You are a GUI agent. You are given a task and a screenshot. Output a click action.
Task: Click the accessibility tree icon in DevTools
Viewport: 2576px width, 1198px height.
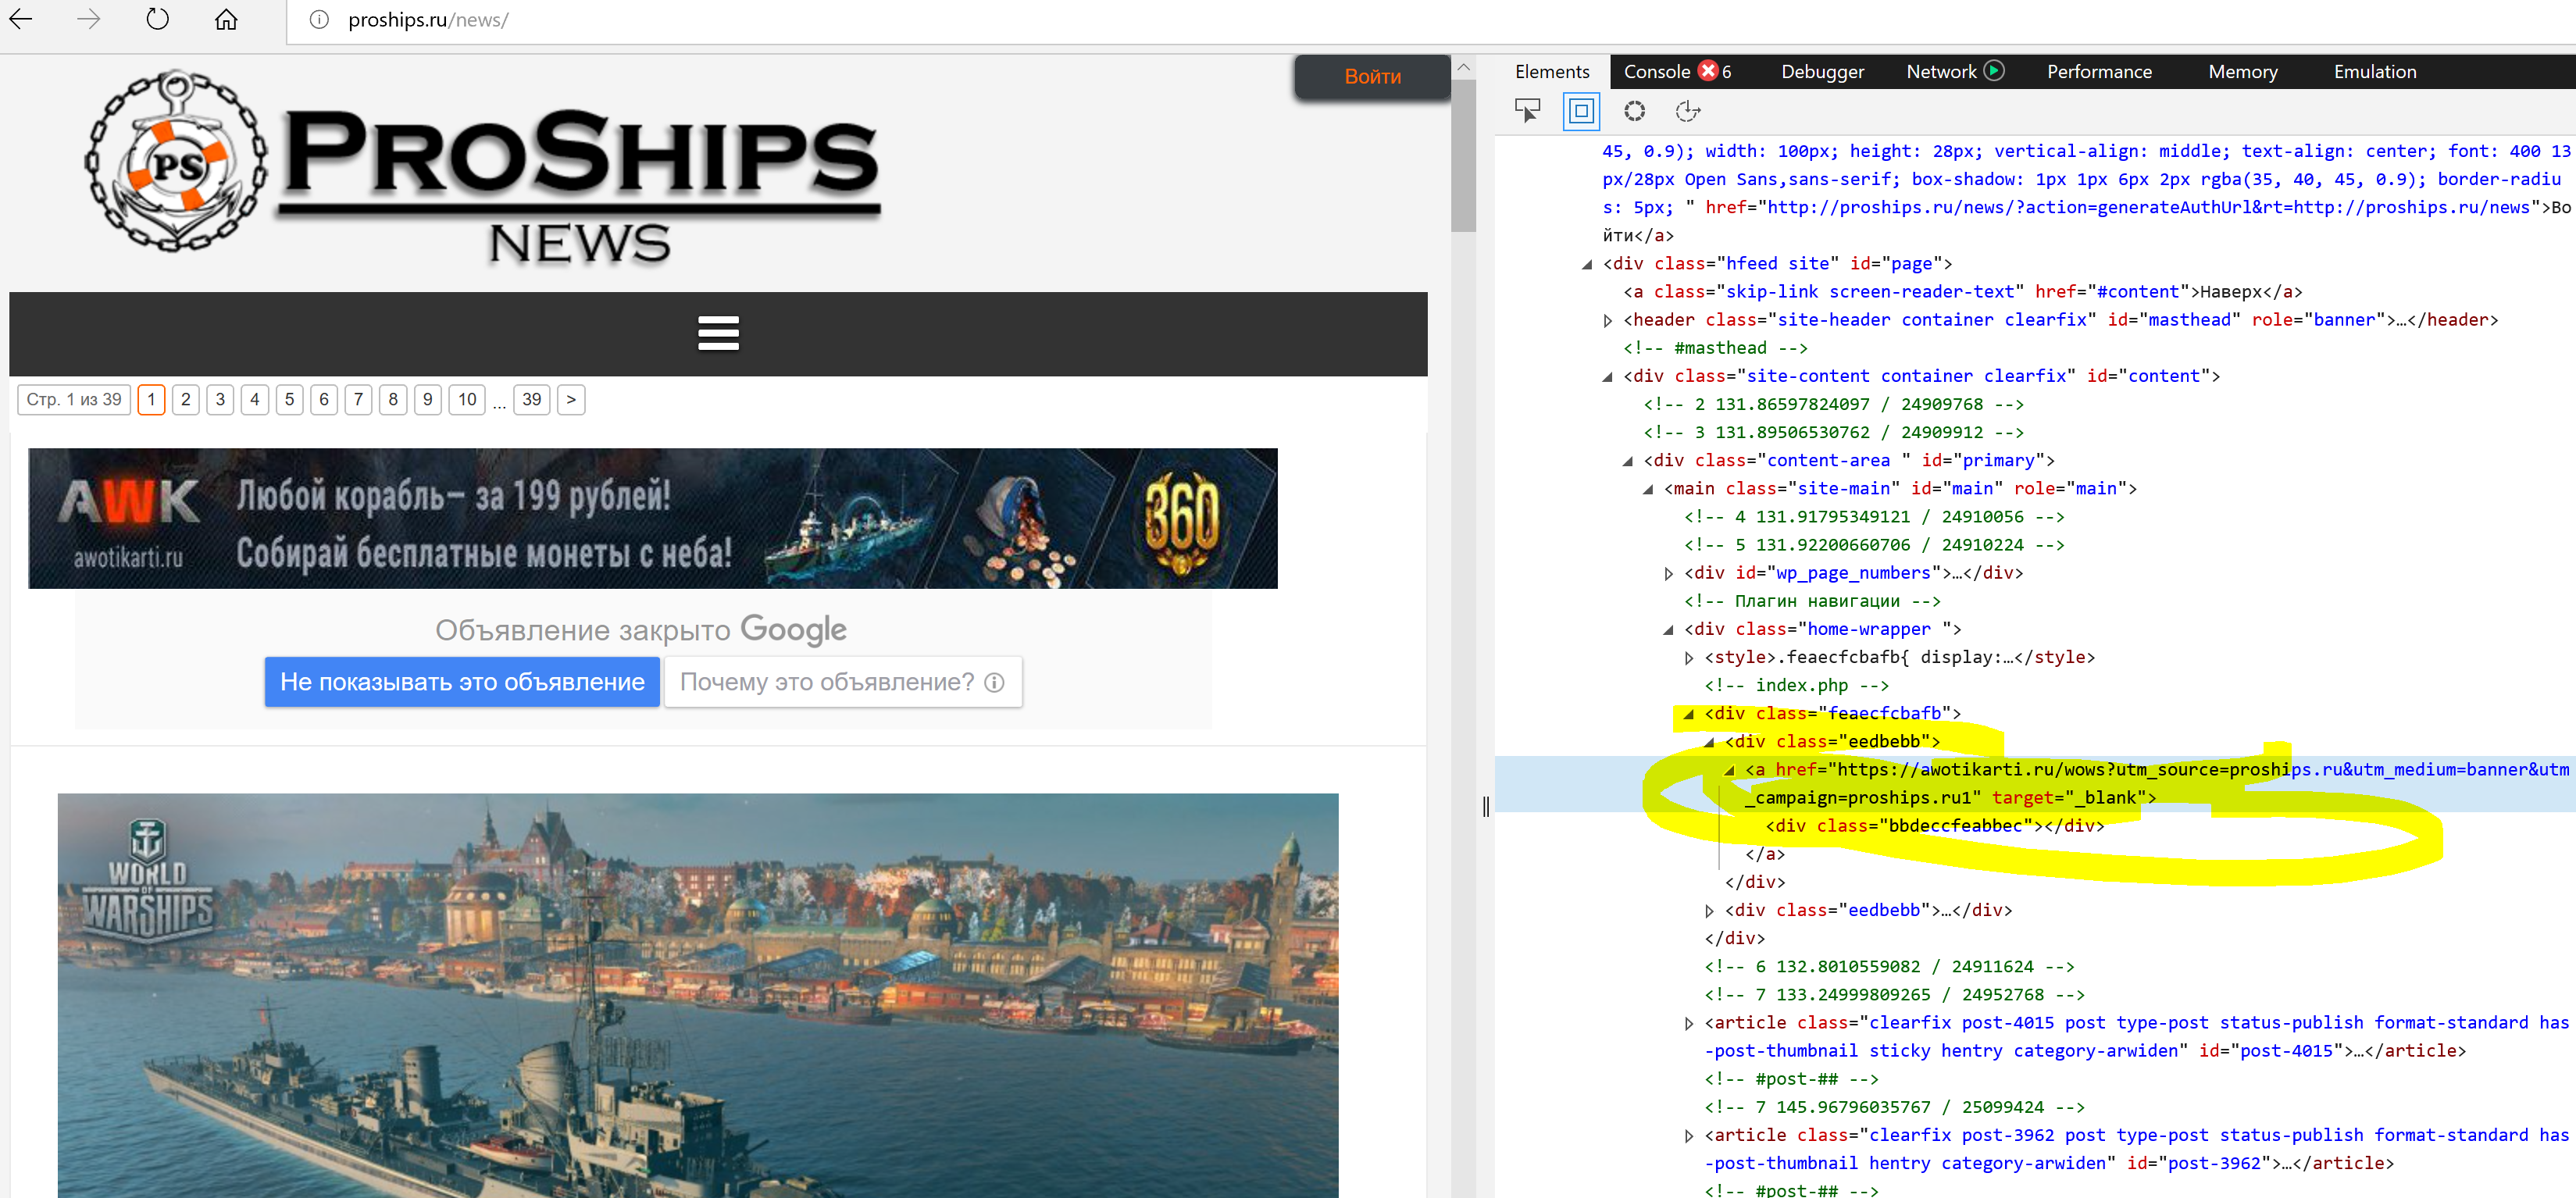(x=1688, y=111)
